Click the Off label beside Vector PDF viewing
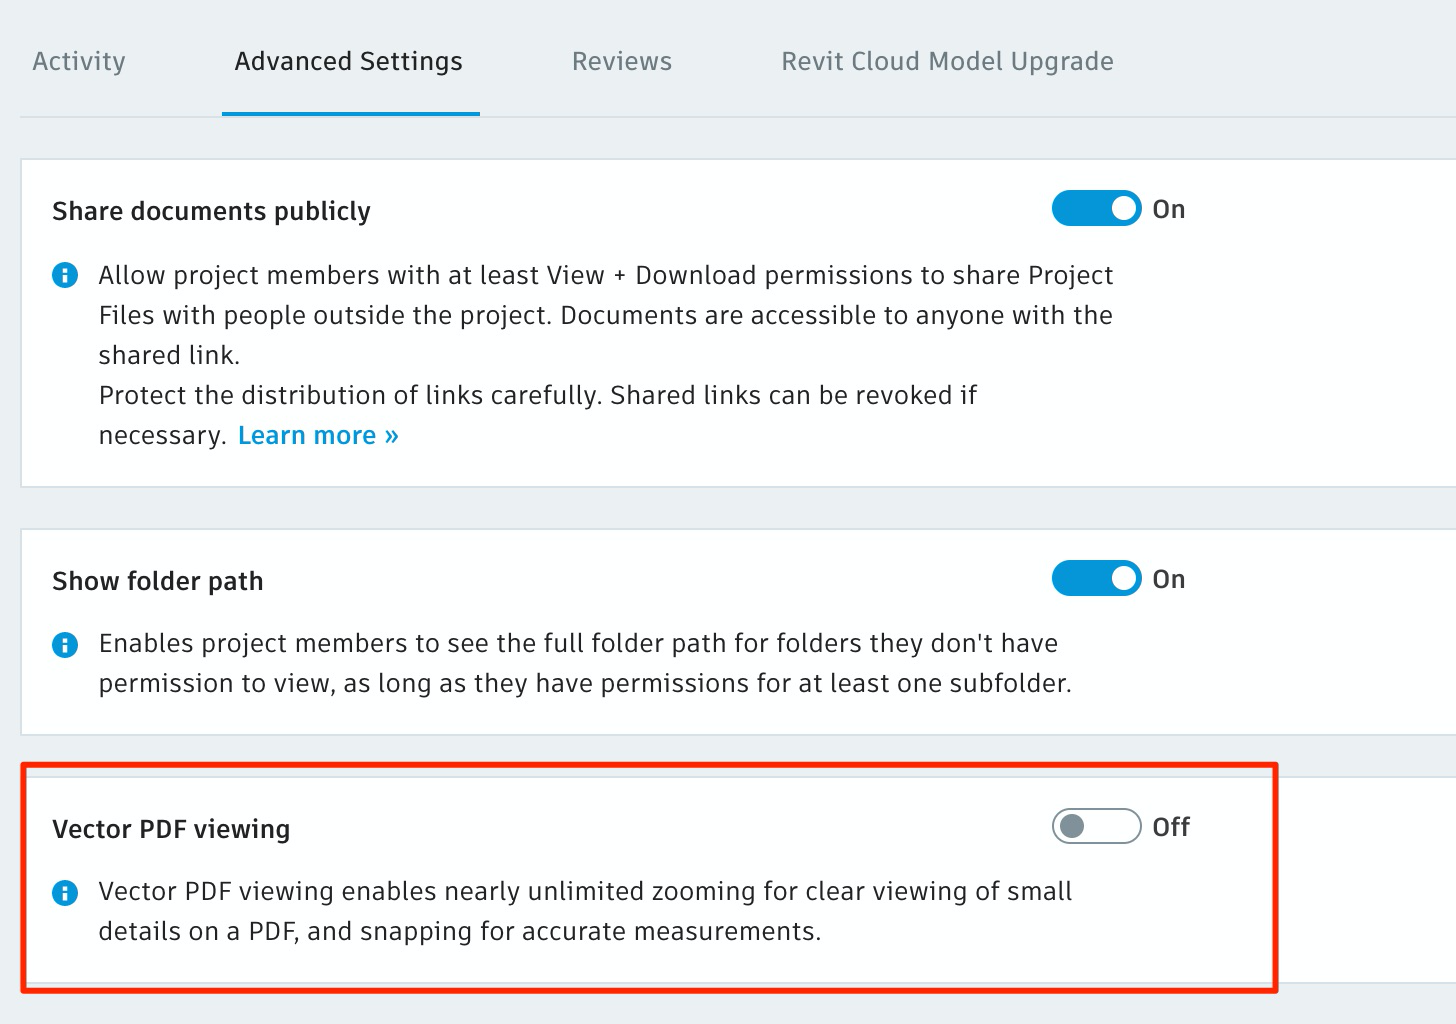 [x=1171, y=828]
